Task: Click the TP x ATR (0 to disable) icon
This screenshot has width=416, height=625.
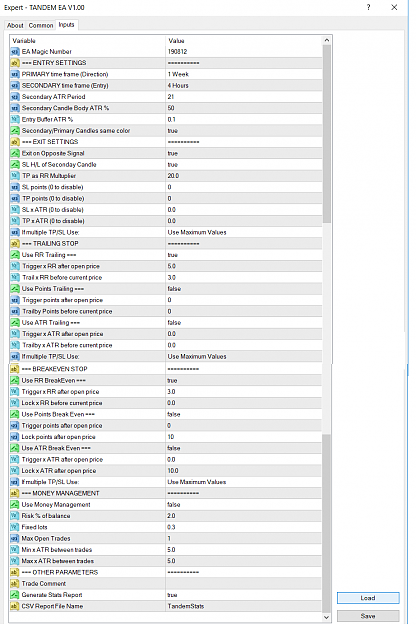Action: [x=15, y=221]
